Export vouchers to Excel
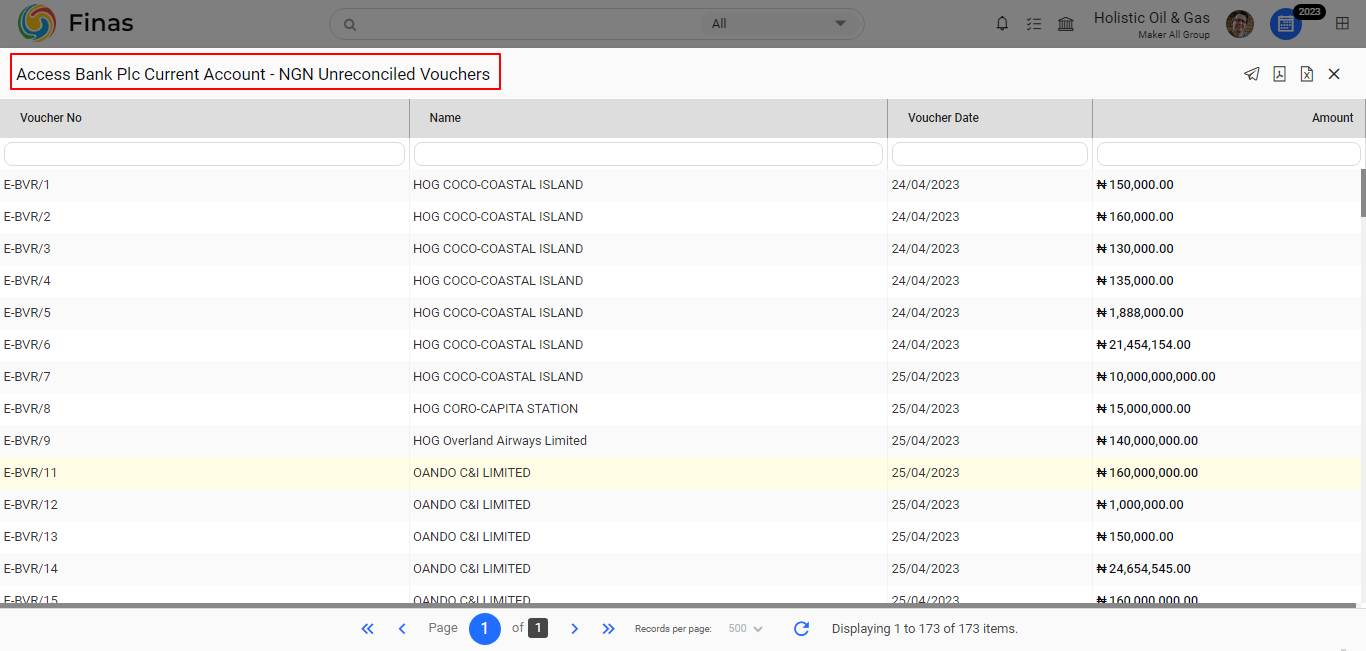 pyautogui.click(x=1306, y=74)
